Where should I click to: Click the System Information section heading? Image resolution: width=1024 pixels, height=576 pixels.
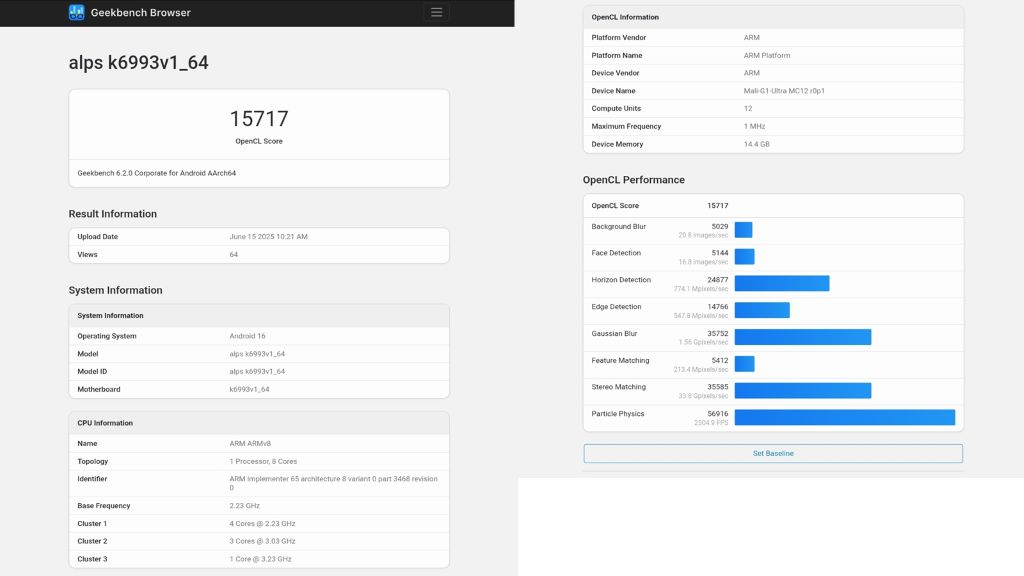(116, 291)
